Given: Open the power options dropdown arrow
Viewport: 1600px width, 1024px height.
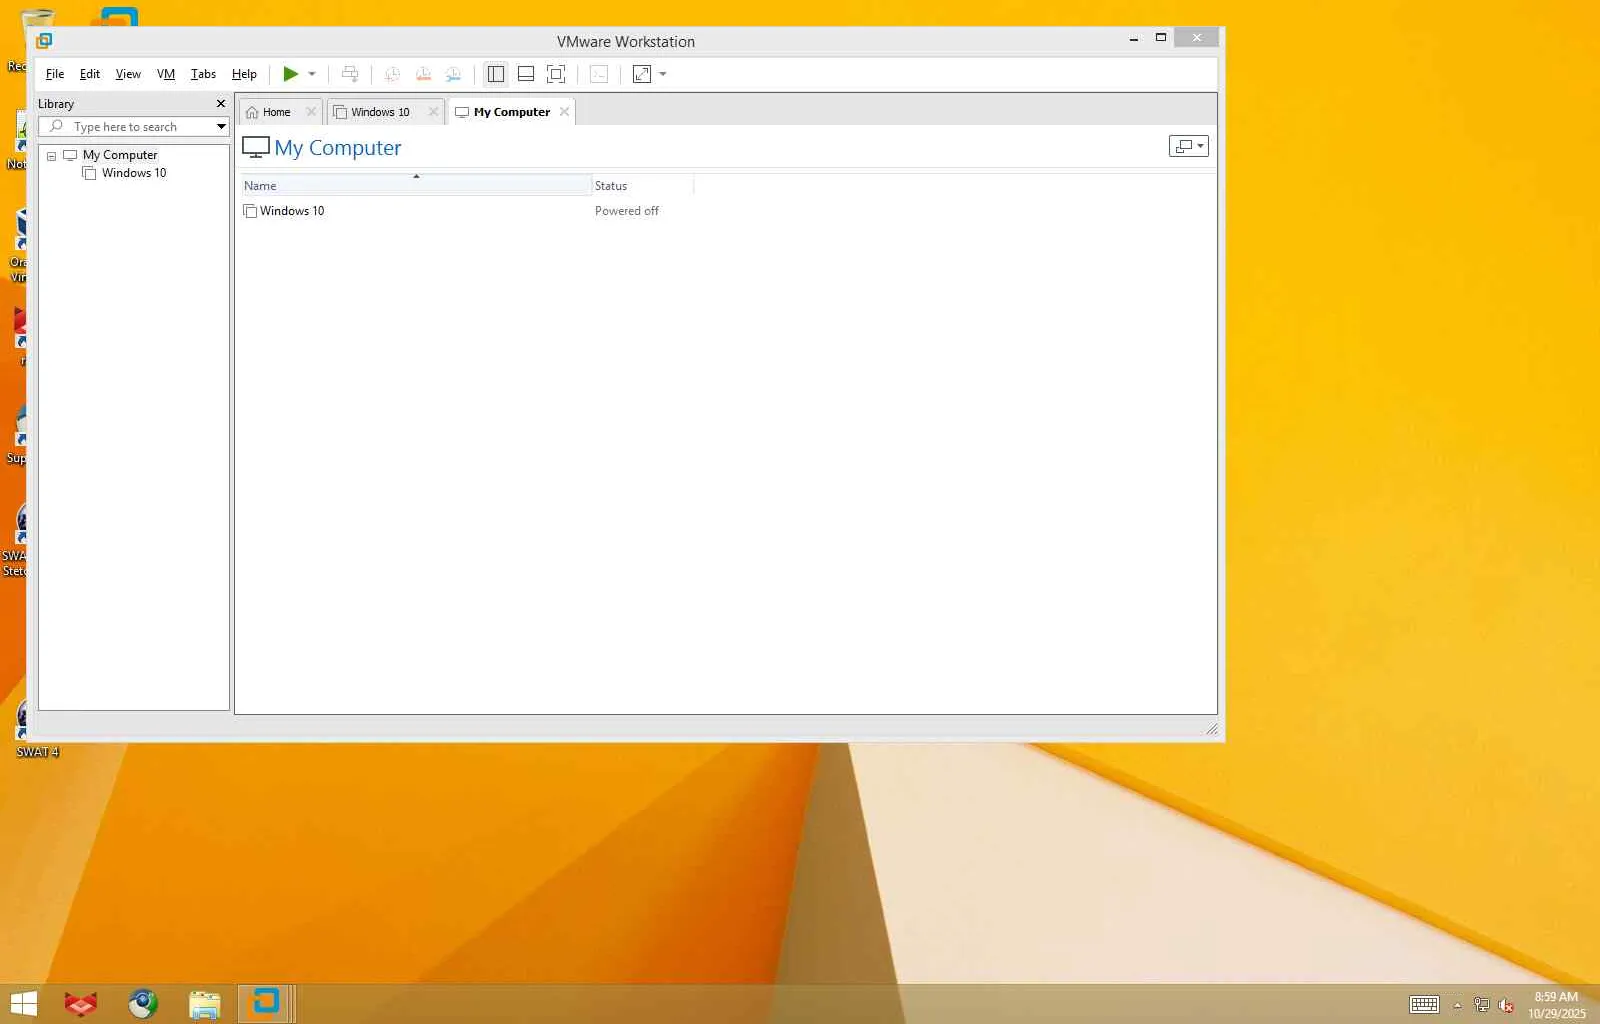Looking at the screenshot, I should point(312,74).
